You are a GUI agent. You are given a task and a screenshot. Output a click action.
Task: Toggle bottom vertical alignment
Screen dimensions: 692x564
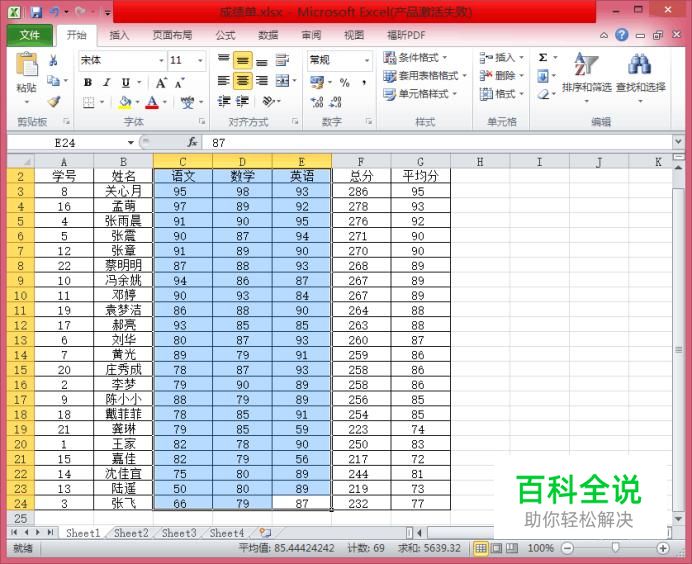[x=262, y=61]
